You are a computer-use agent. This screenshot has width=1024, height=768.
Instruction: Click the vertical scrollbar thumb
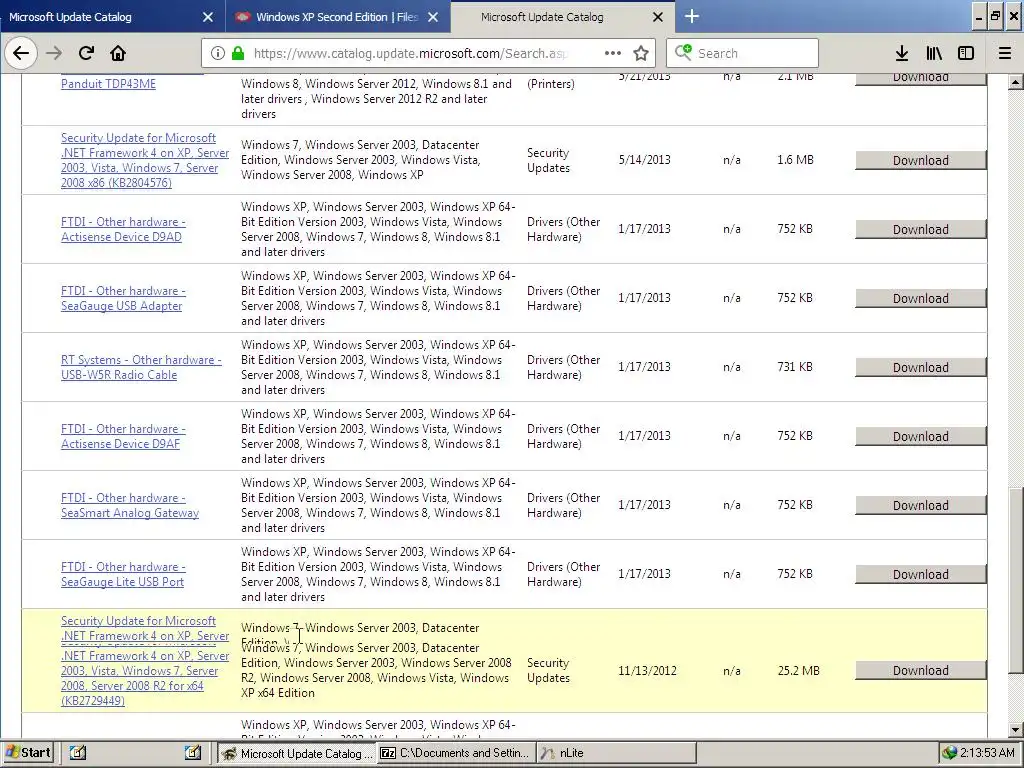click(x=1016, y=581)
